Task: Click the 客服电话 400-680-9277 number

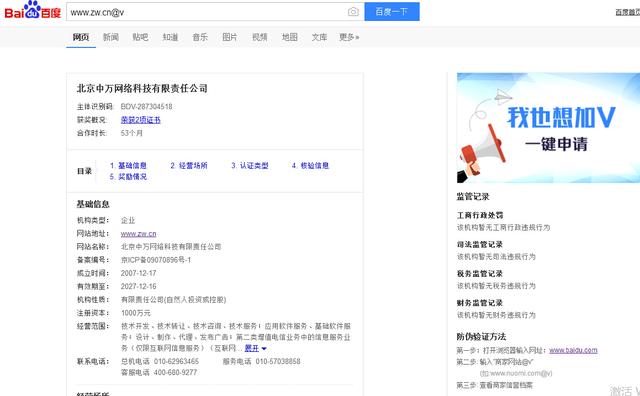Action: click(x=159, y=372)
